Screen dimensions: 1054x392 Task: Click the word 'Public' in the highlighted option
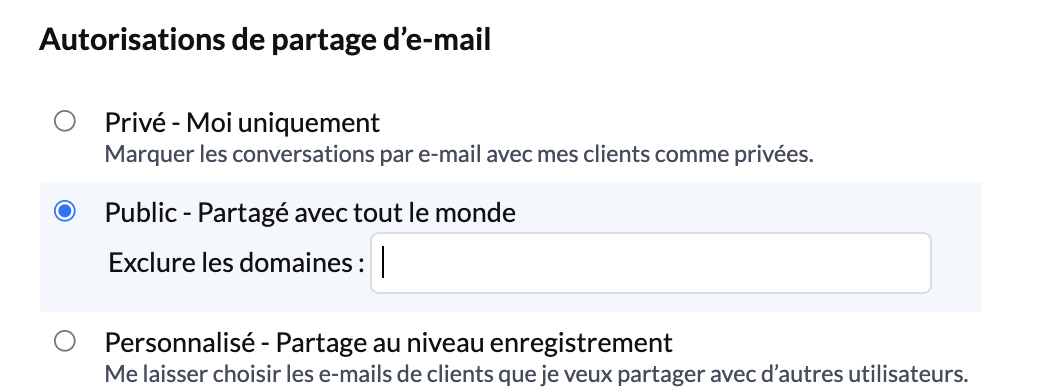(x=140, y=213)
